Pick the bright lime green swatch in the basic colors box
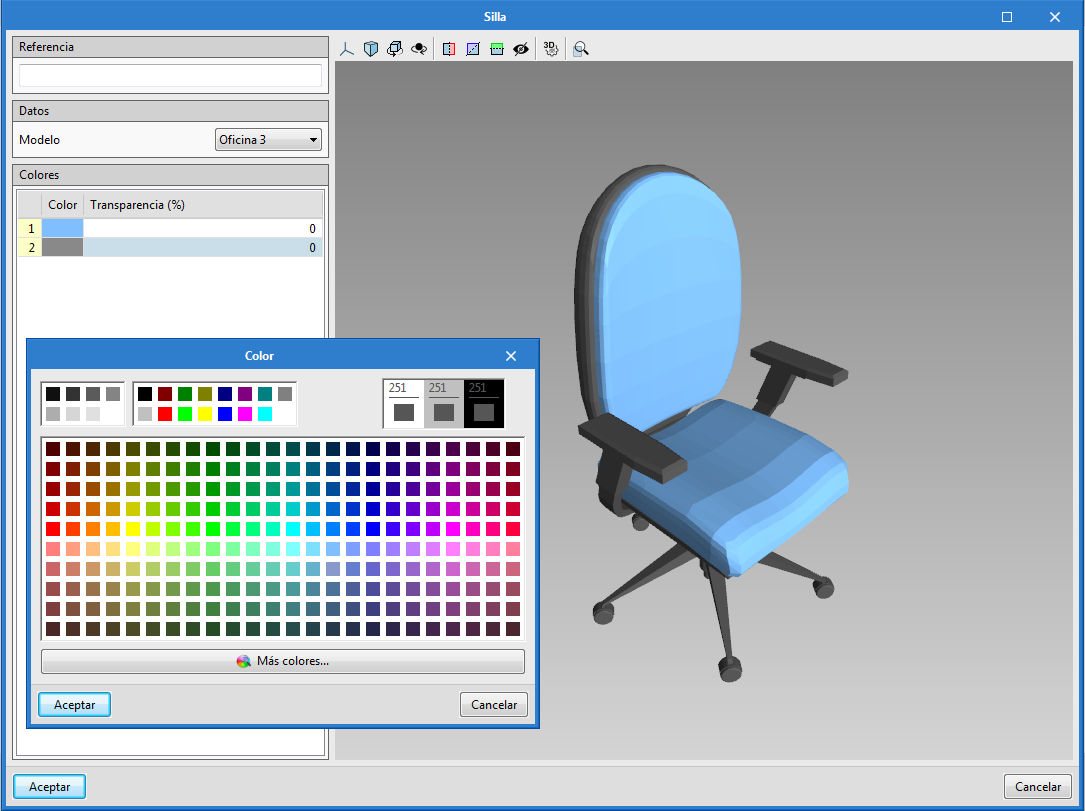1085x811 pixels. pos(185,414)
